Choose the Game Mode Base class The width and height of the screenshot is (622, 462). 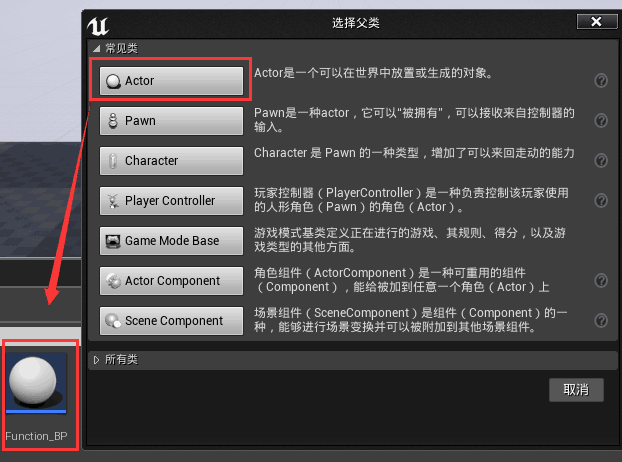click(171, 241)
